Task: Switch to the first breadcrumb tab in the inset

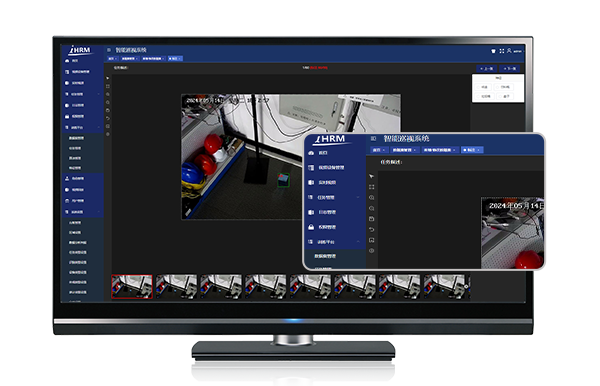Action: [x=379, y=150]
